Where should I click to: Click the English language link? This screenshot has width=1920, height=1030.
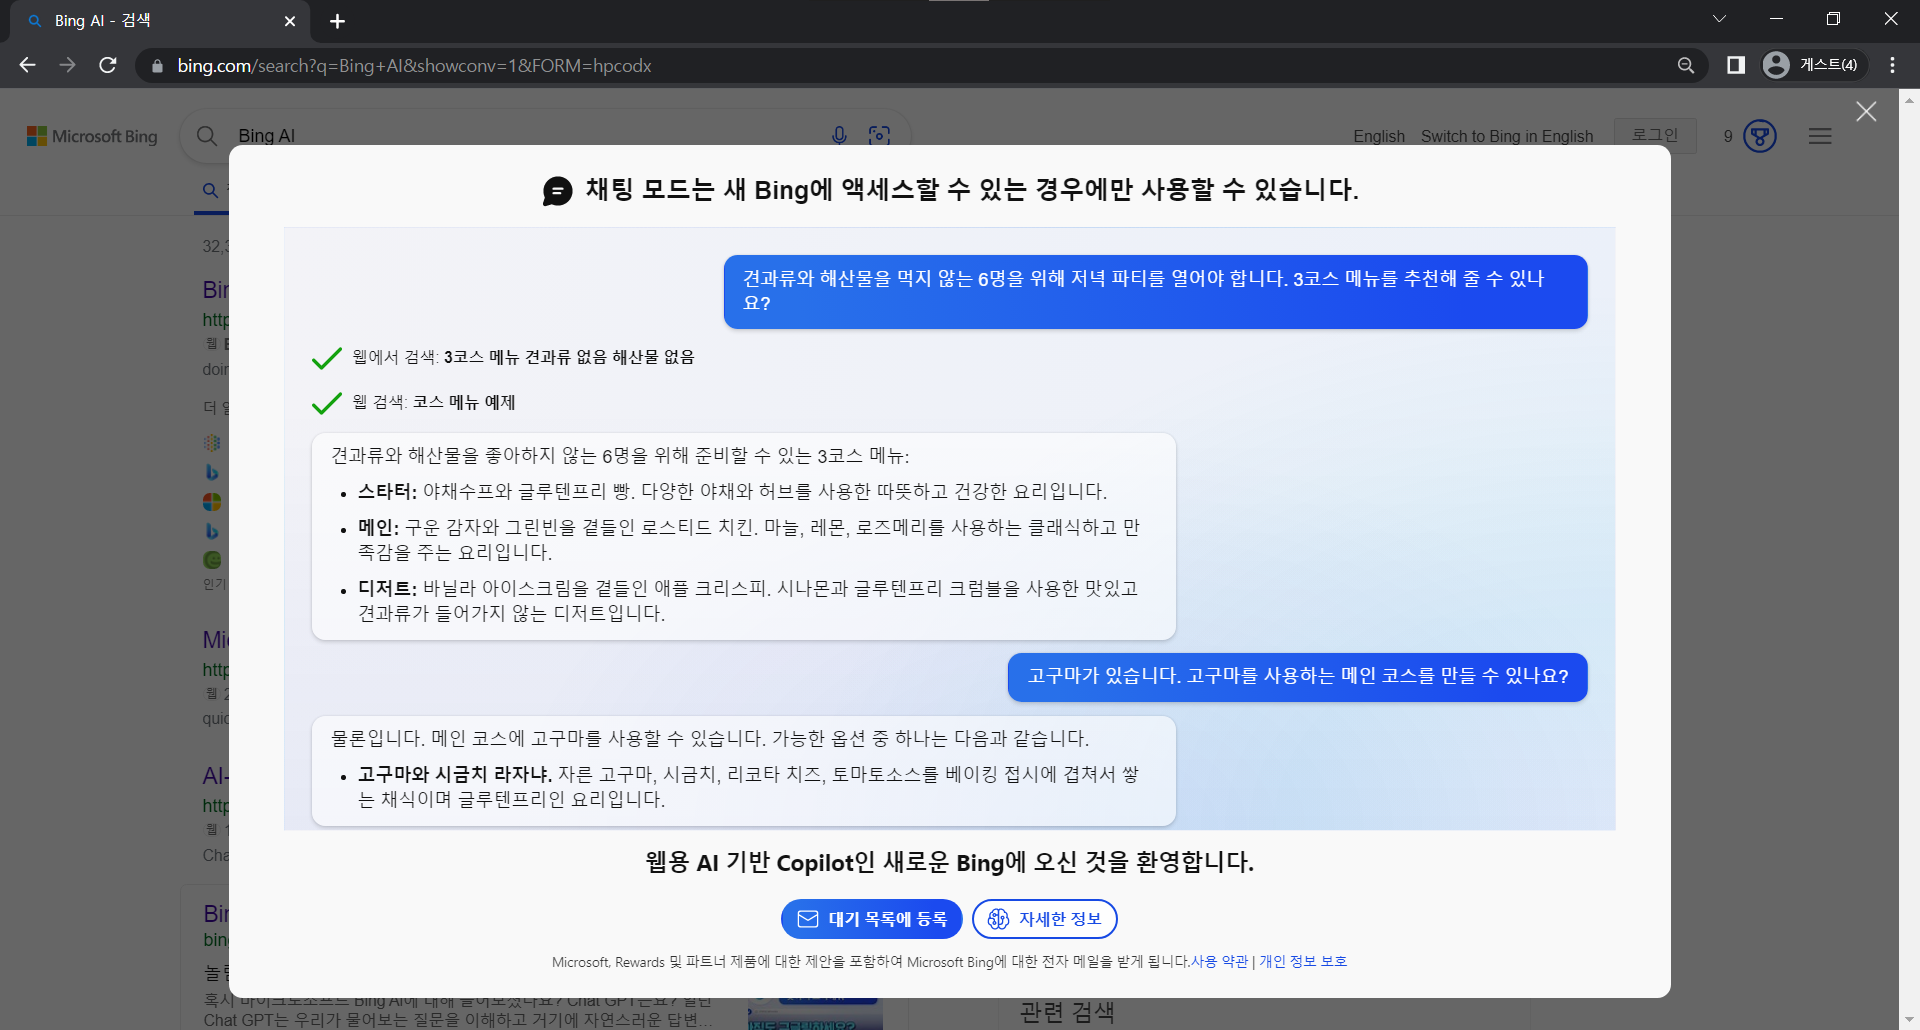tap(1379, 136)
